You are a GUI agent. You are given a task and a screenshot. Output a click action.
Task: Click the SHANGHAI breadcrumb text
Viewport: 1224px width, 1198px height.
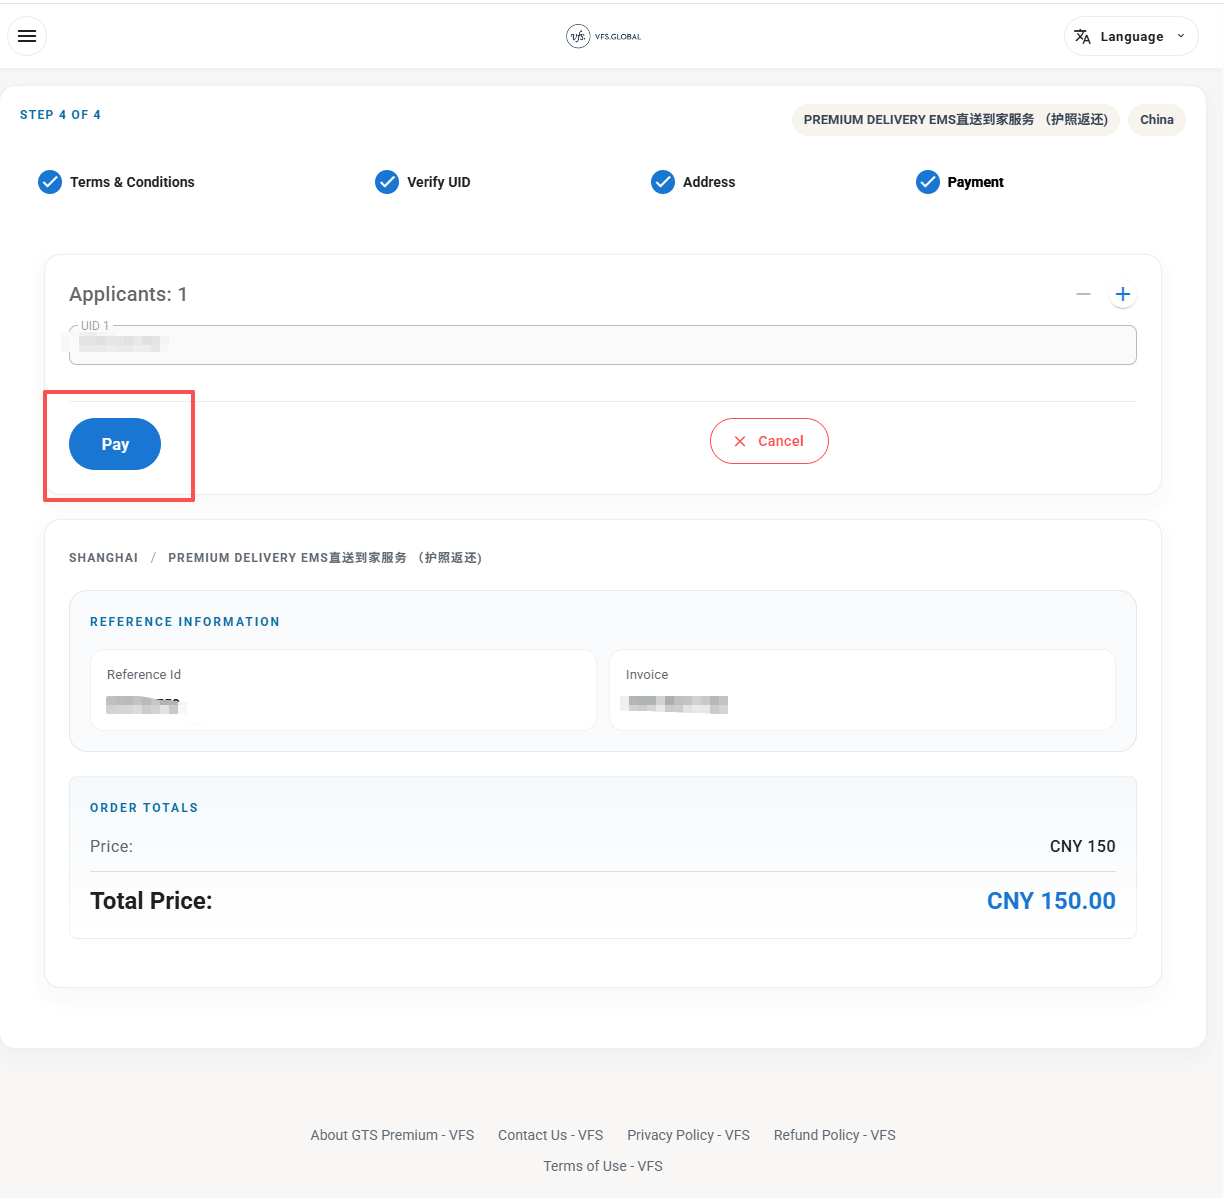[104, 558]
